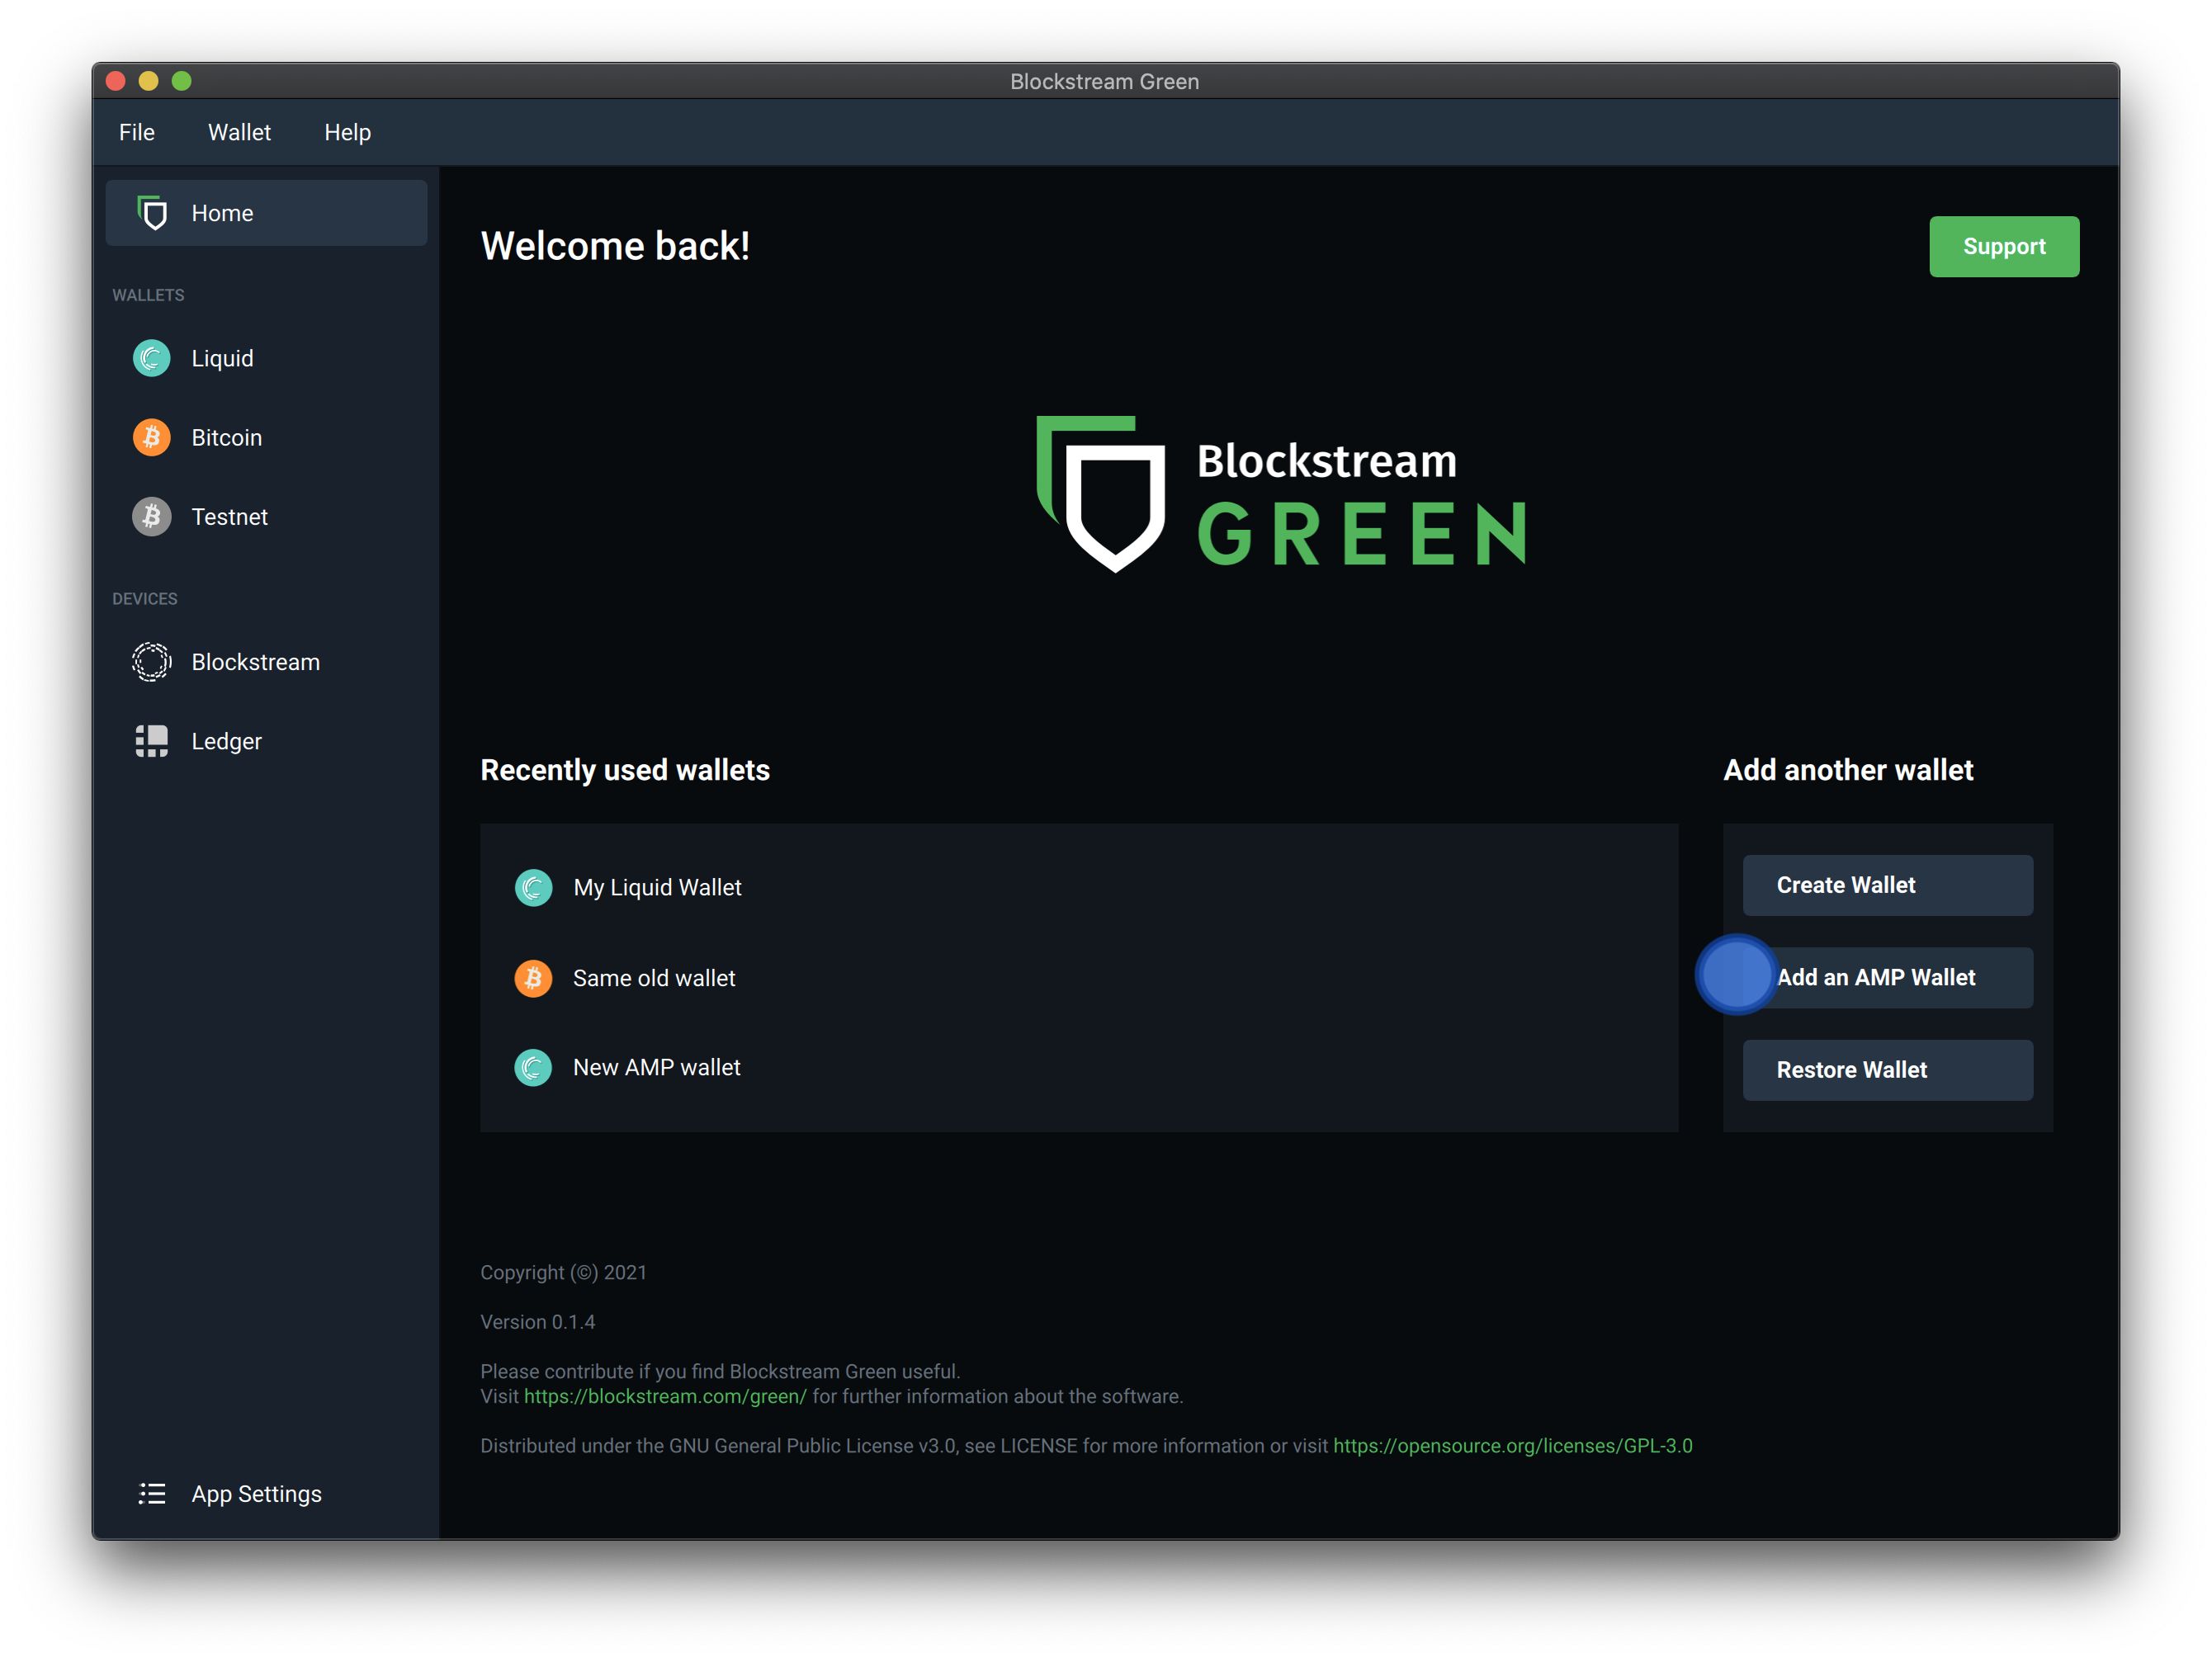The height and width of the screenshot is (1662, 2212).
Task: Select Ledger label under Devices
Action: (227, 741)
